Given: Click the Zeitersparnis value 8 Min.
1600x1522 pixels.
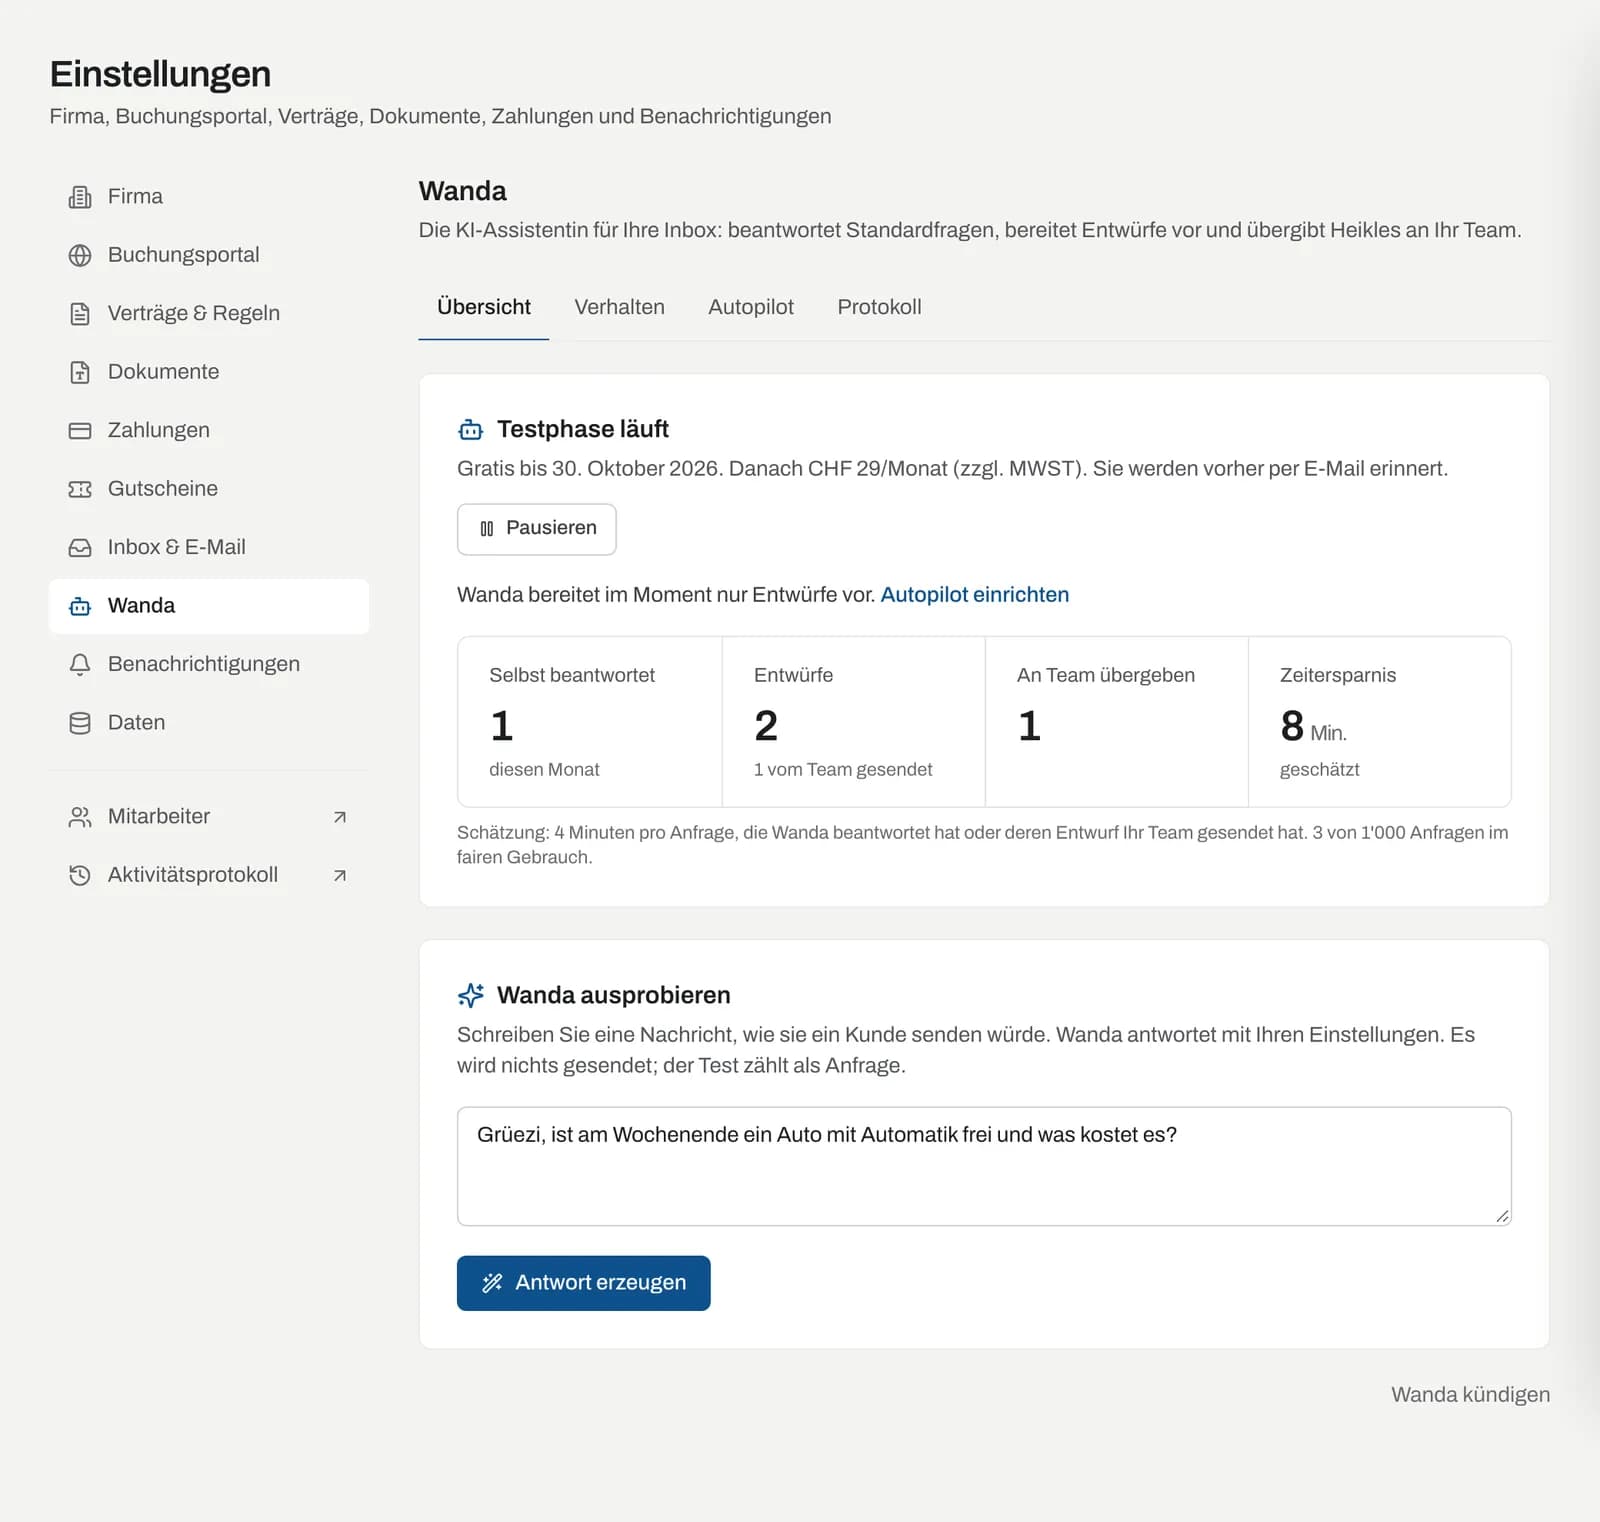Looking at the screenshot, I should [1314, 727].
